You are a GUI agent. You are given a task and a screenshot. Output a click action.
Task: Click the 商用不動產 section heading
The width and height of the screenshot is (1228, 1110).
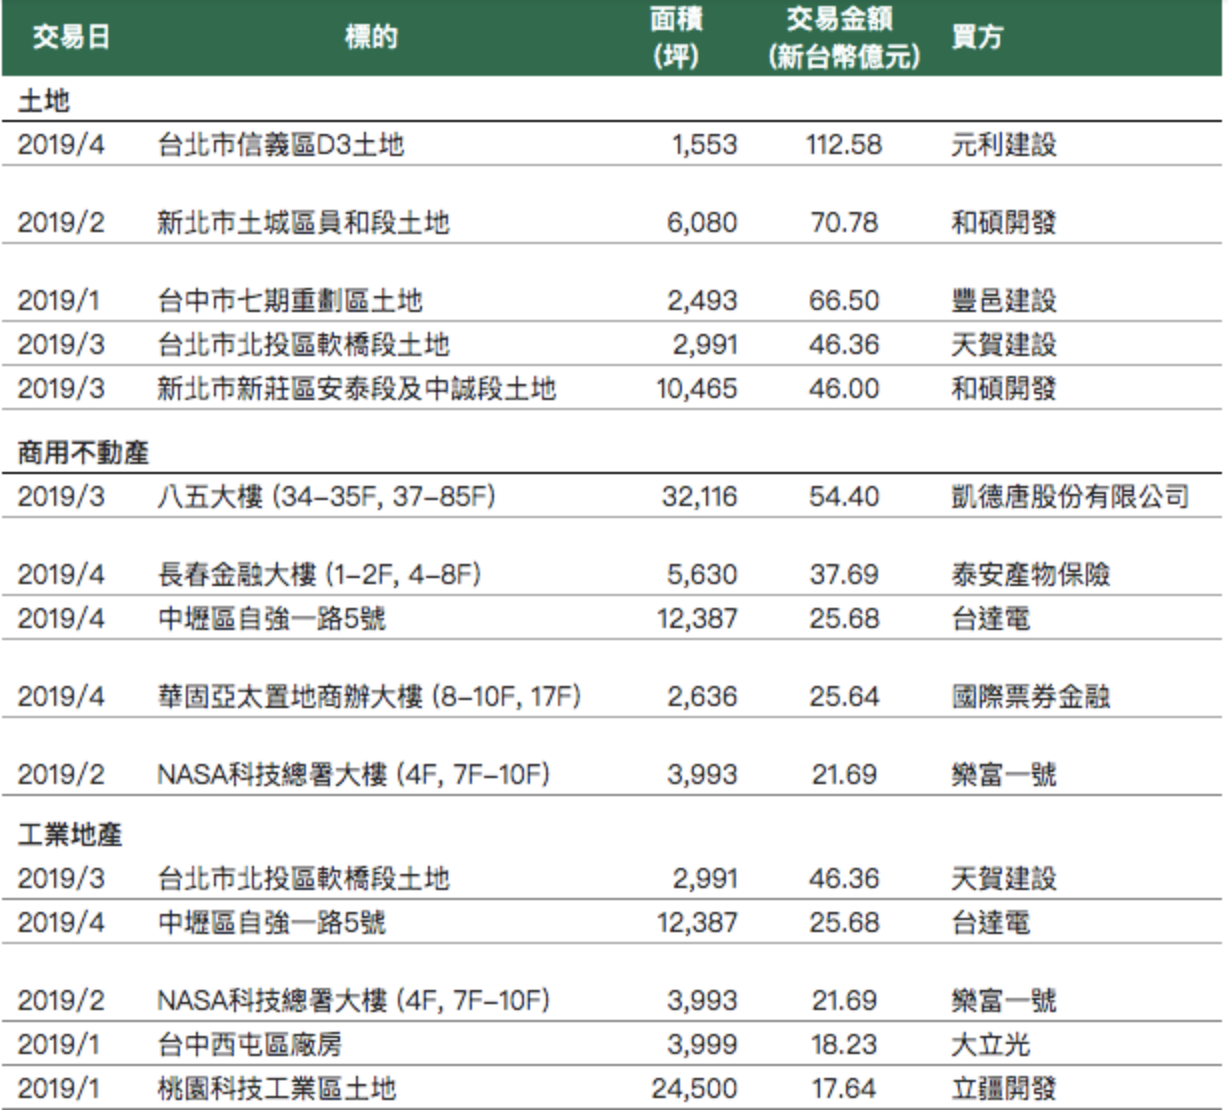(83, 453)
